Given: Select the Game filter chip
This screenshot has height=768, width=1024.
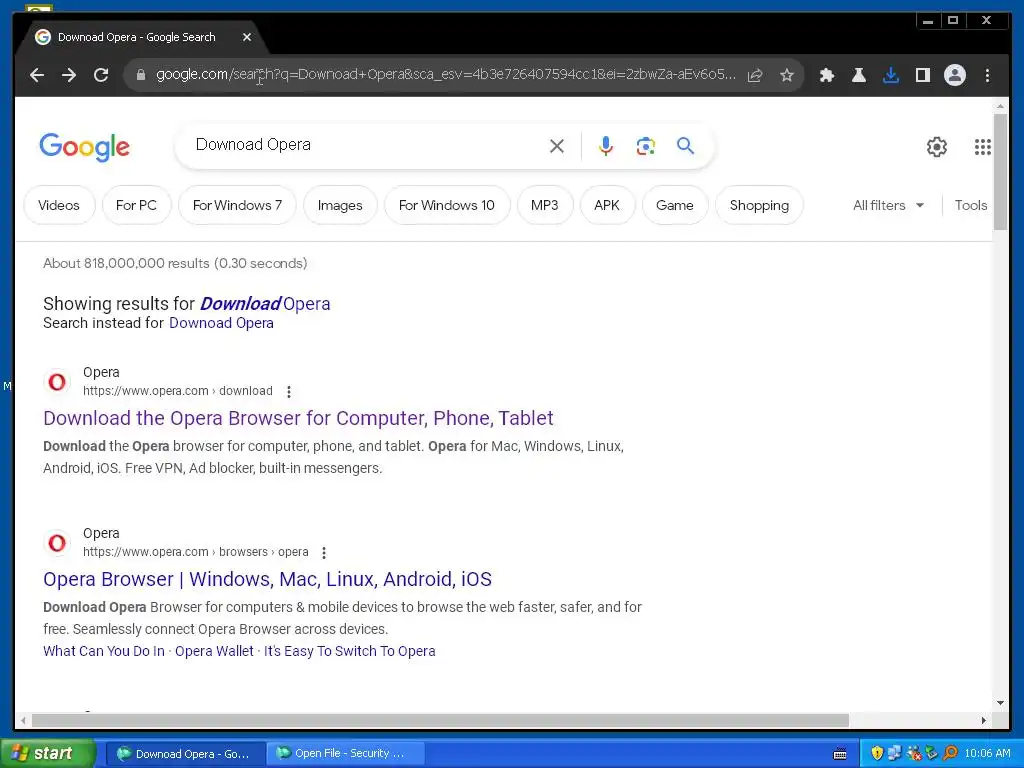Looking at the screenshot, I should [675, 205].
